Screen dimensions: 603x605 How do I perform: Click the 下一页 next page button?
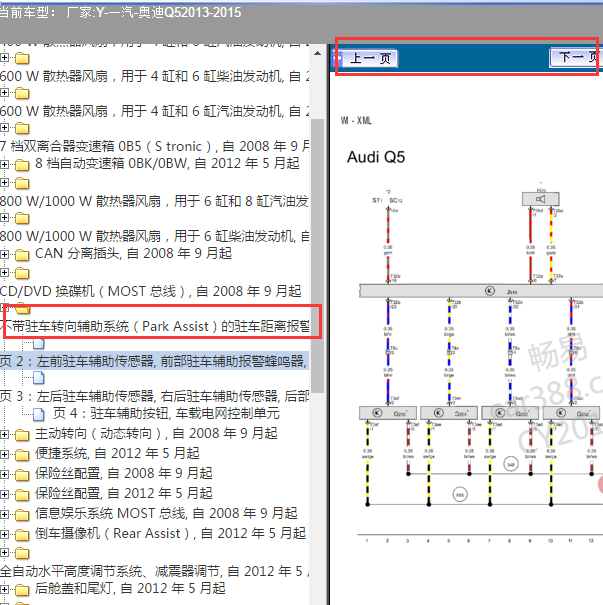(575, 57)
